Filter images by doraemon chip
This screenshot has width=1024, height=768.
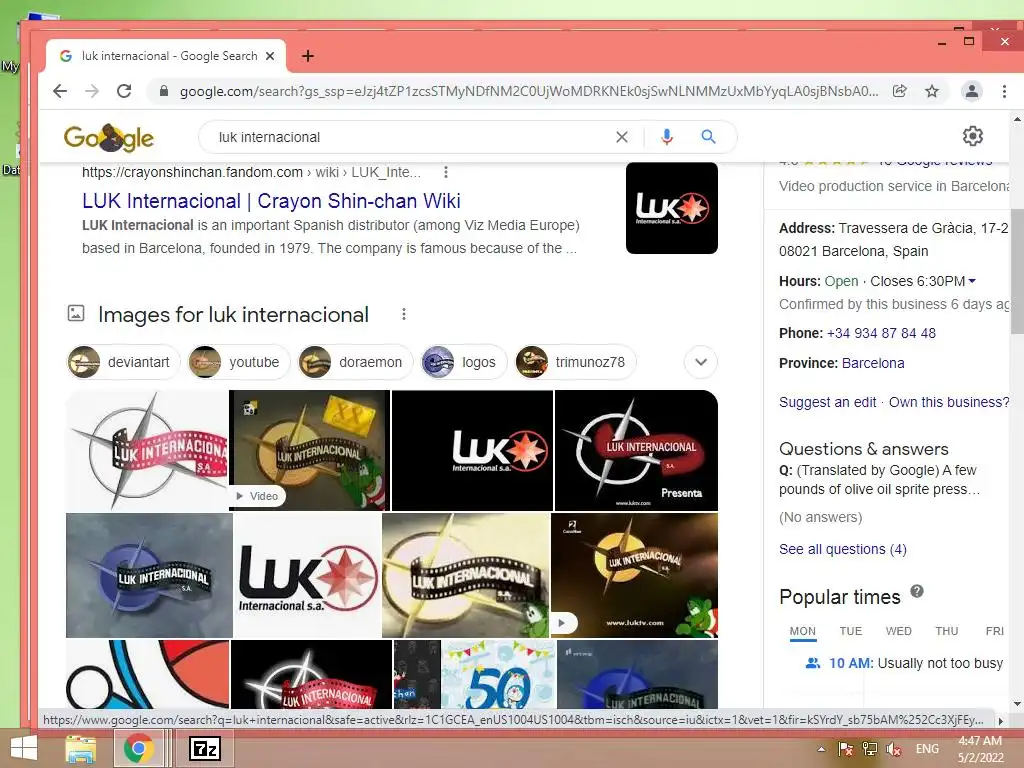tap(355, 362)
